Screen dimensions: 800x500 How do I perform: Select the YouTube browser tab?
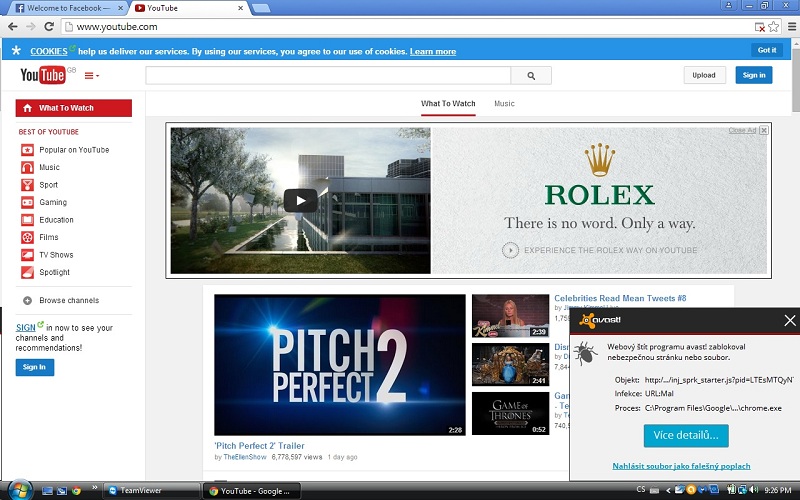tap(186, 8)
